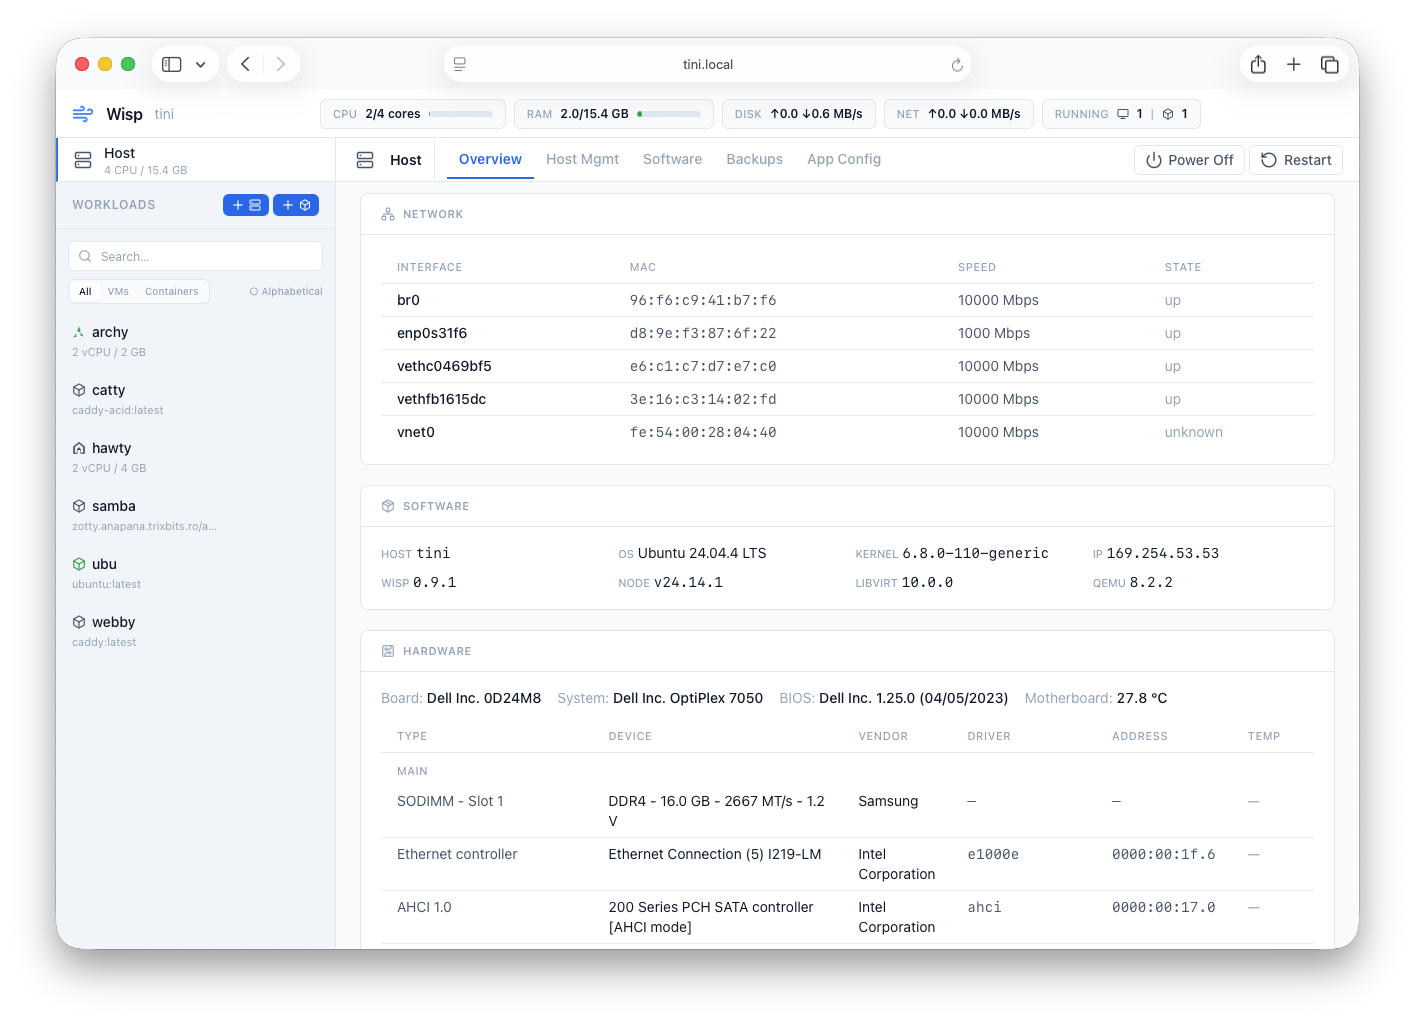This screenshot has width=1415, height=1023.
Task: Click the MAC address fe:54:00:28:04:40
Action: click(703, 432)
